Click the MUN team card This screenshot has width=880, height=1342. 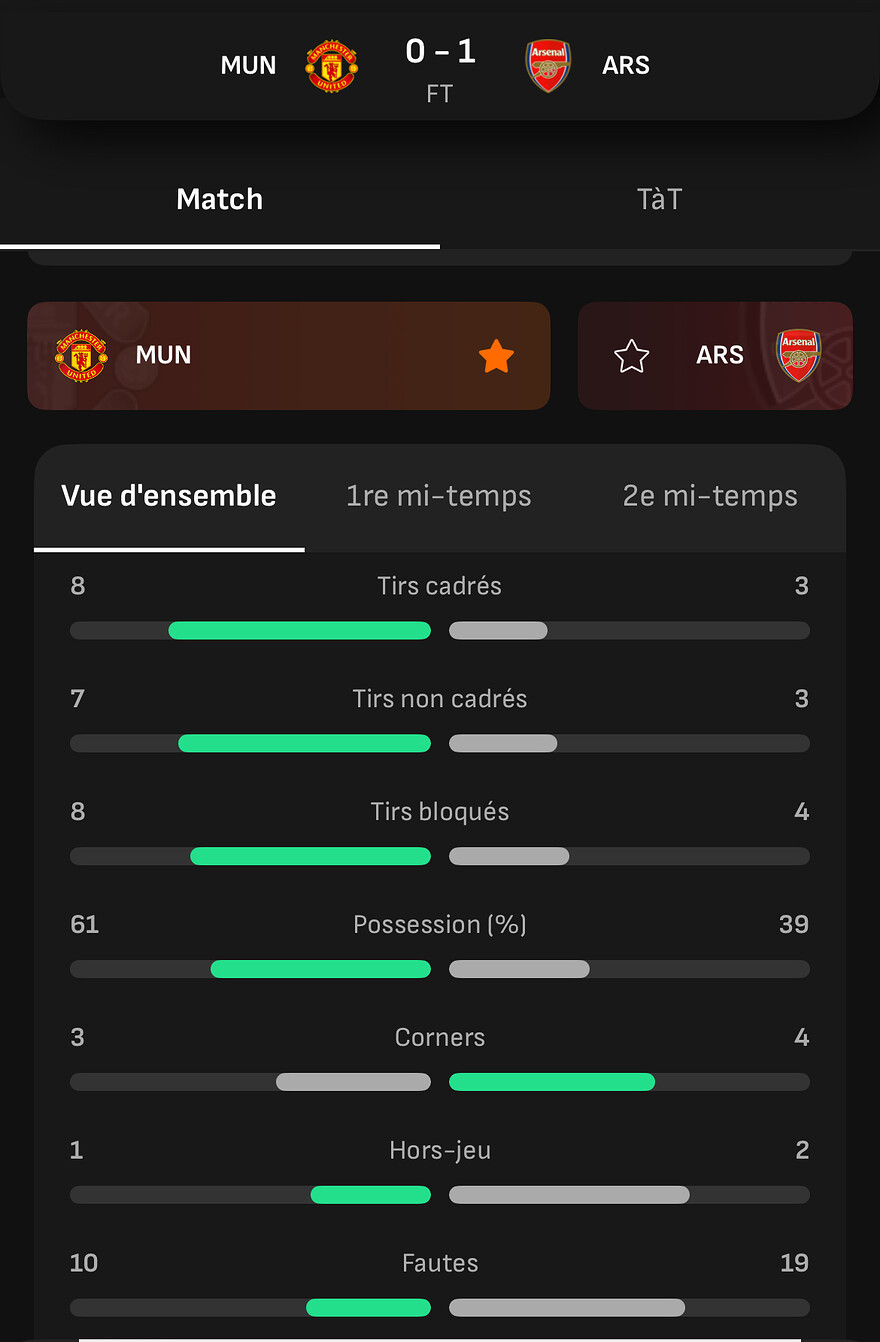pos(288,356)
